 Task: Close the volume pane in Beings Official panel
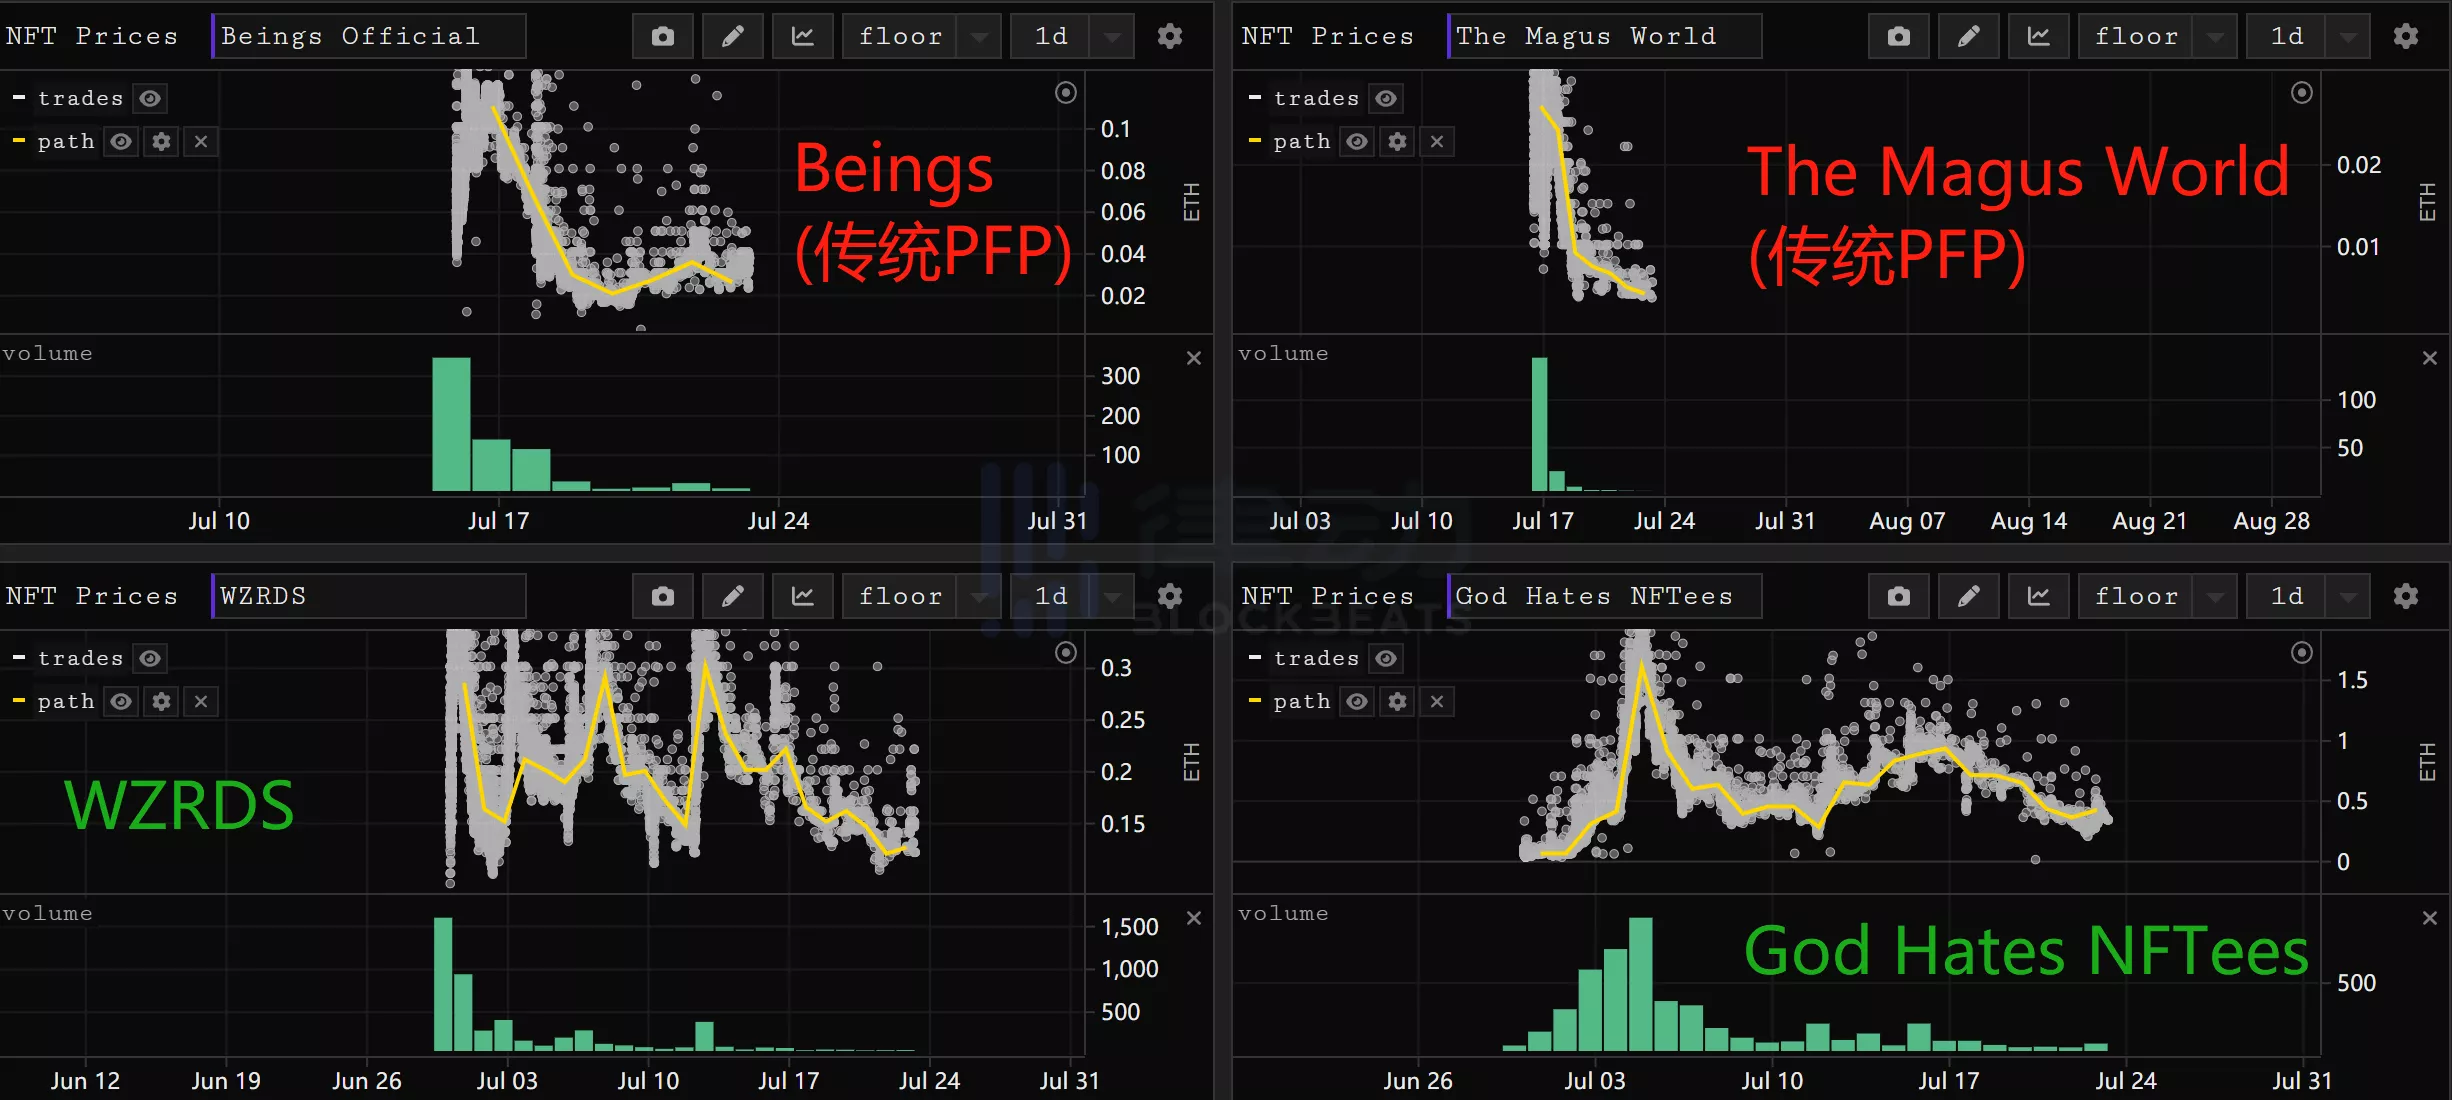1194,358
